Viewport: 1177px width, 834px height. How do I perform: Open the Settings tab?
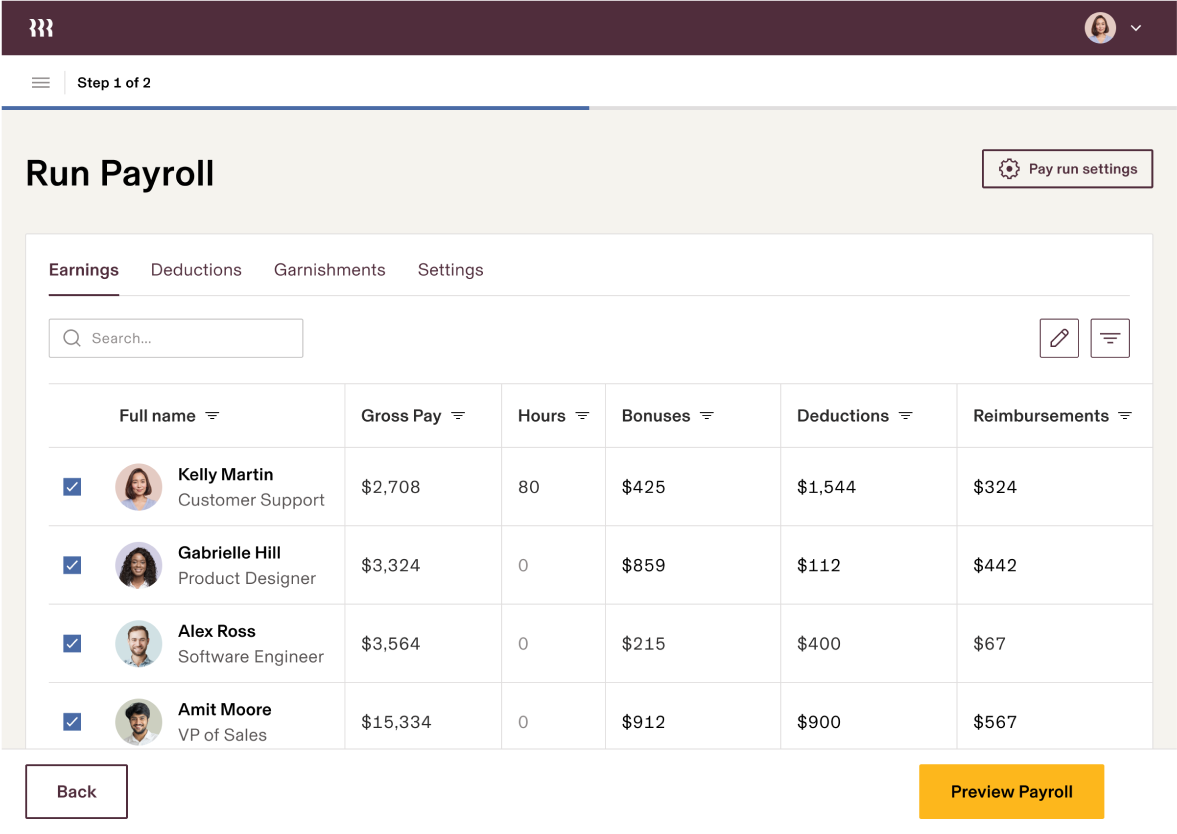tap(450, 270)
